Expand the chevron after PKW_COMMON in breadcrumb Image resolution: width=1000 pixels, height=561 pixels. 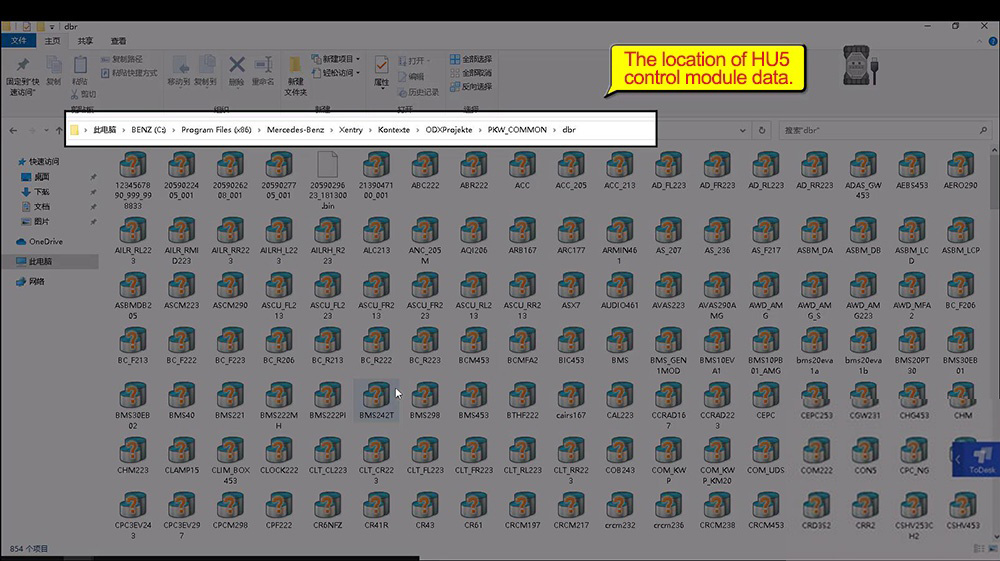click(555, 130)
